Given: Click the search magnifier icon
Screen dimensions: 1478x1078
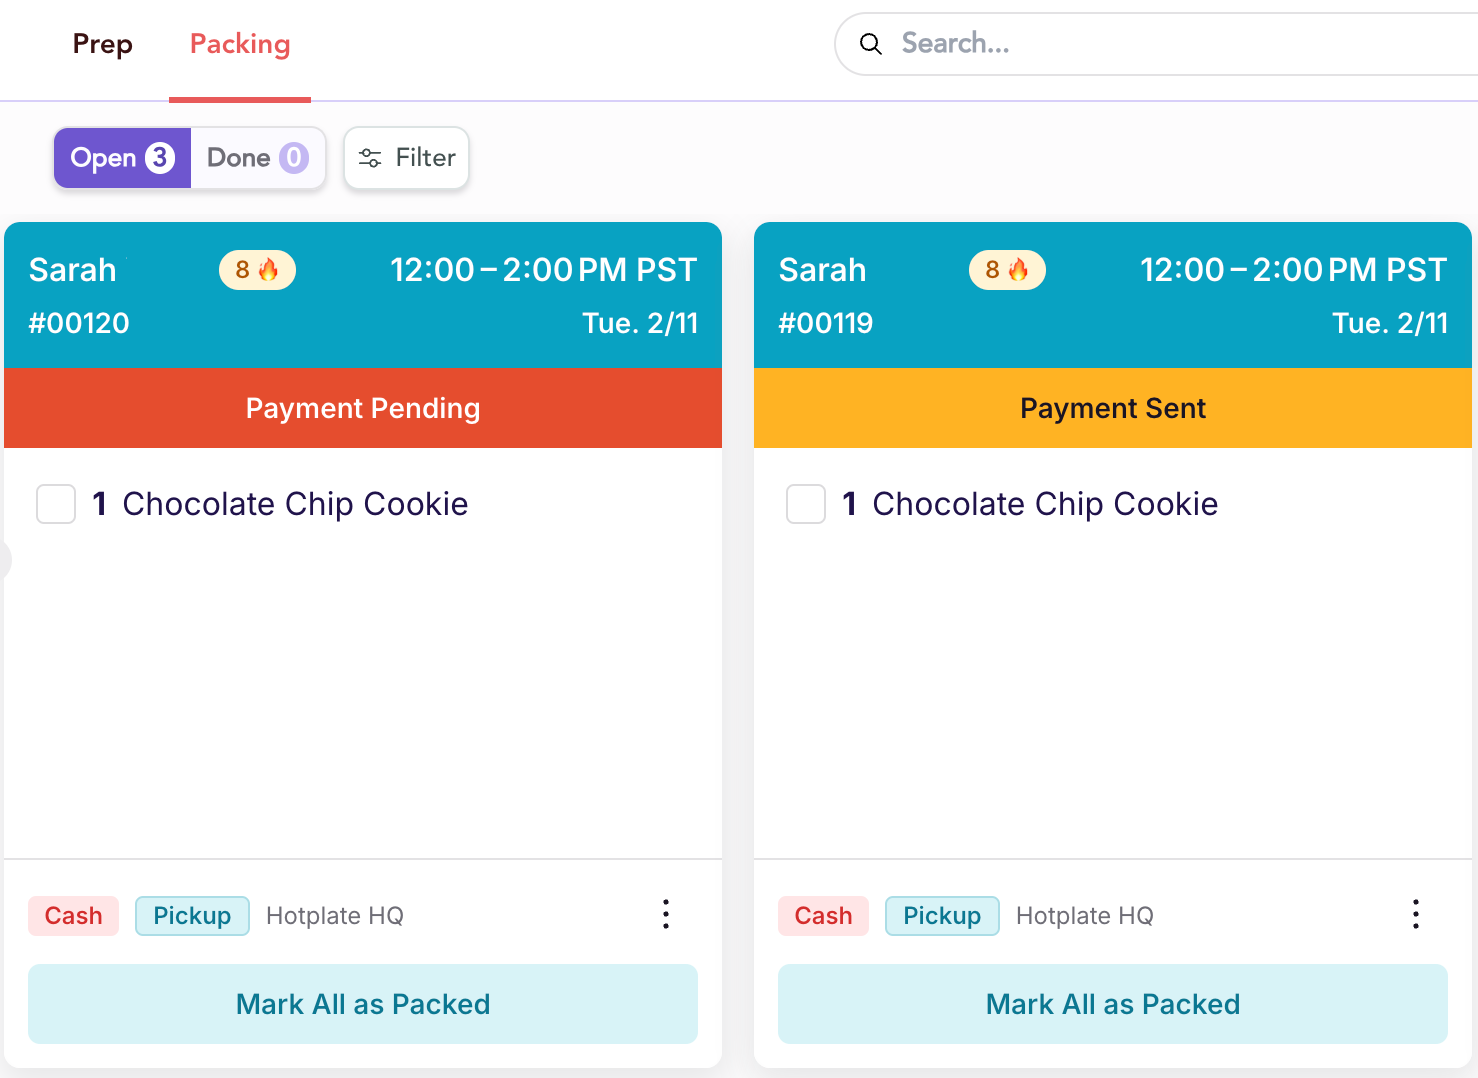Looking at the screenshot, I should click(871, 44).
